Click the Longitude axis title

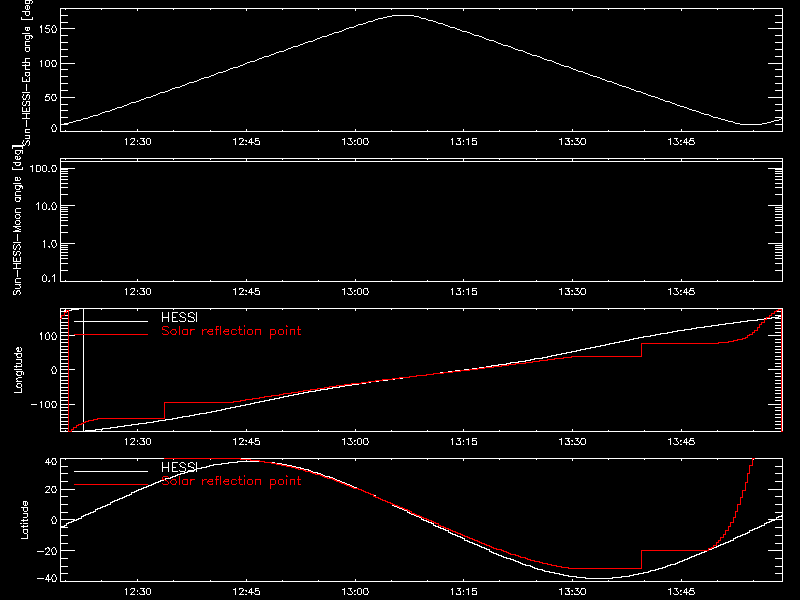click(18, 370)
